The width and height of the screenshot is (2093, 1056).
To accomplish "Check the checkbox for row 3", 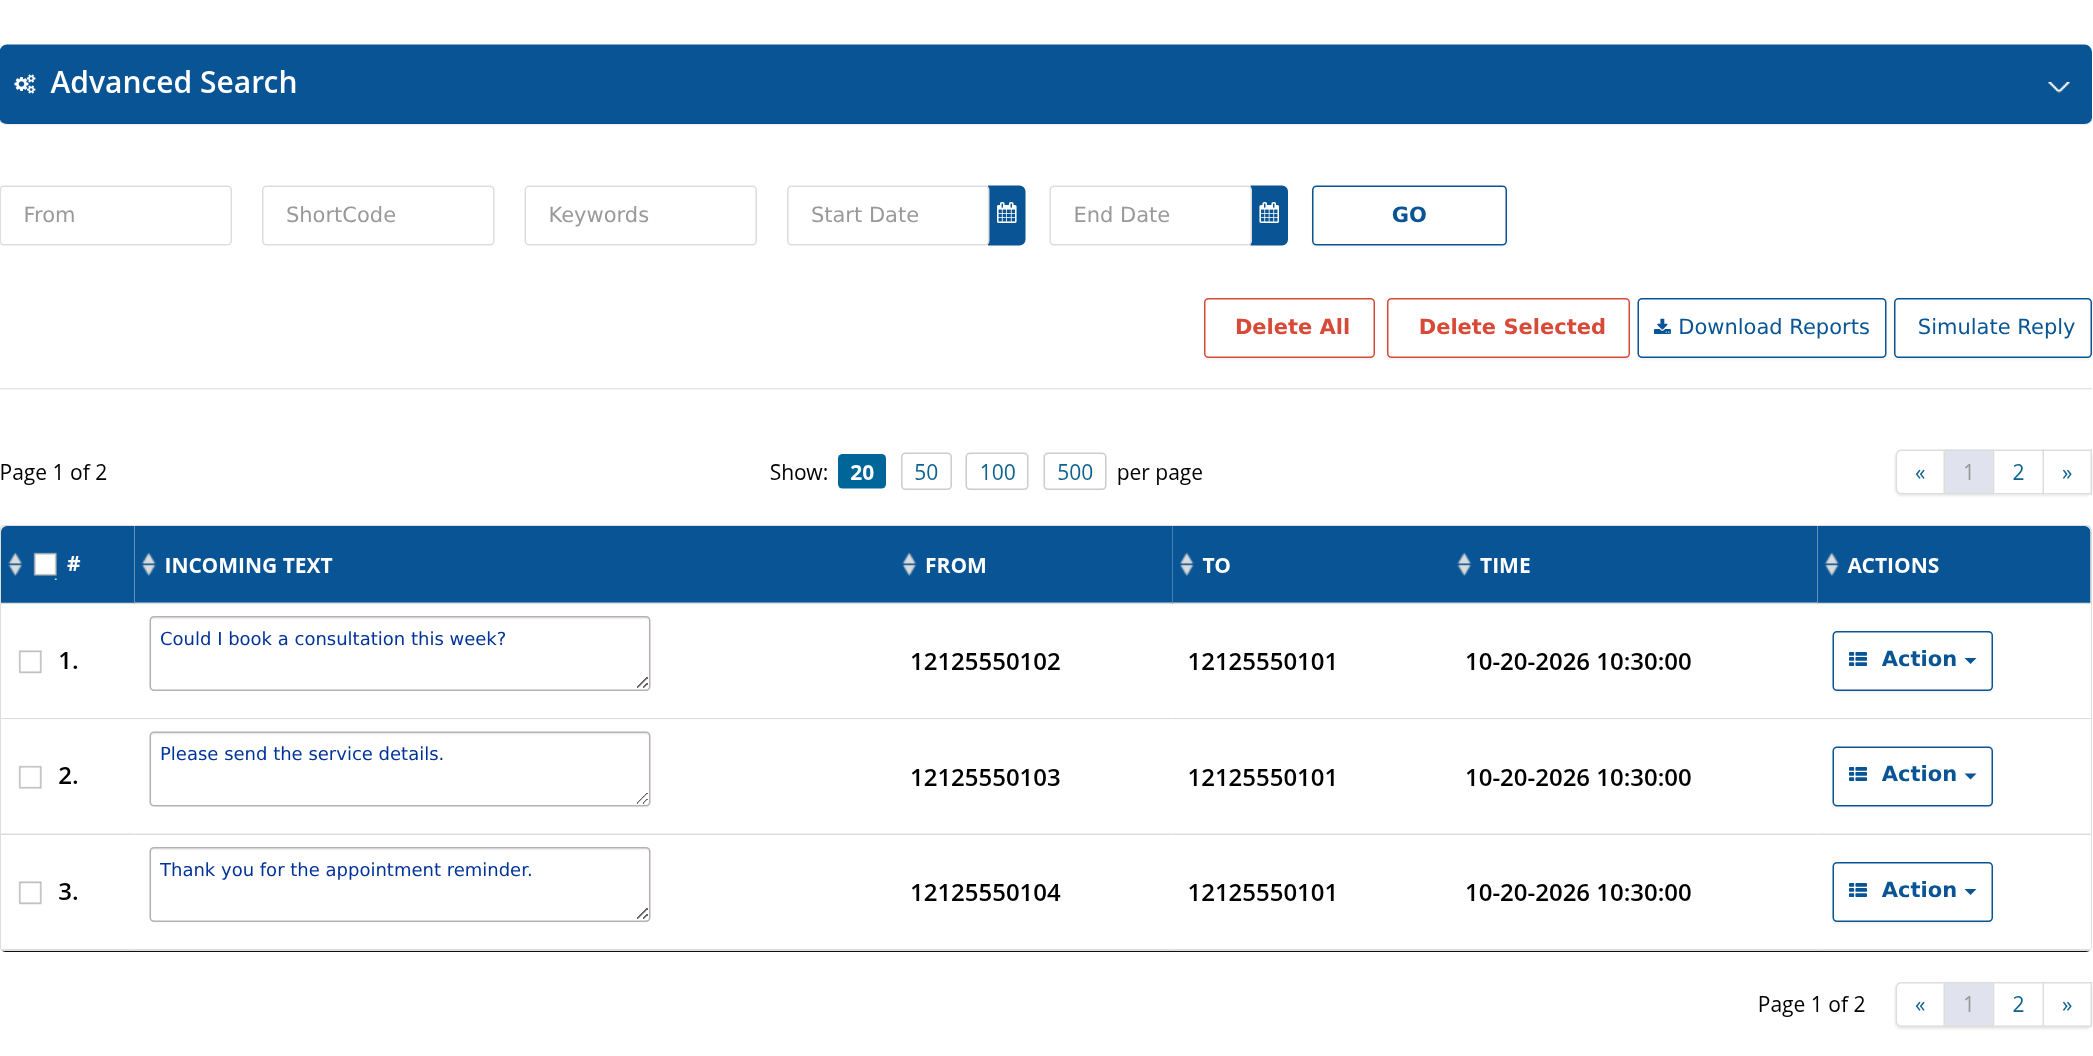I will click(31, 893).
